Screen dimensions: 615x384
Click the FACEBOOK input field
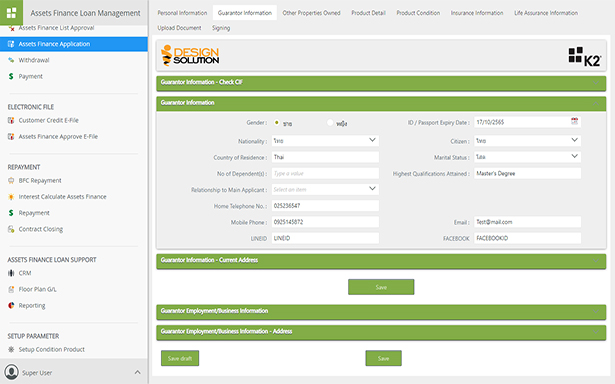tap(527, 238)
